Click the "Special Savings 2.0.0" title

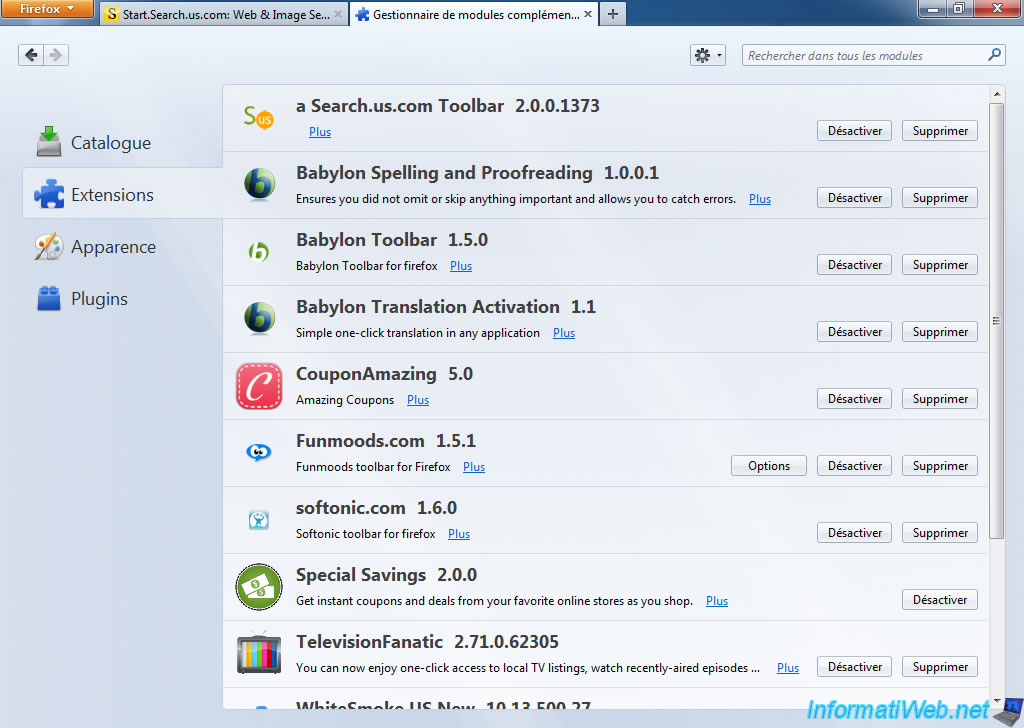[386, 575]
